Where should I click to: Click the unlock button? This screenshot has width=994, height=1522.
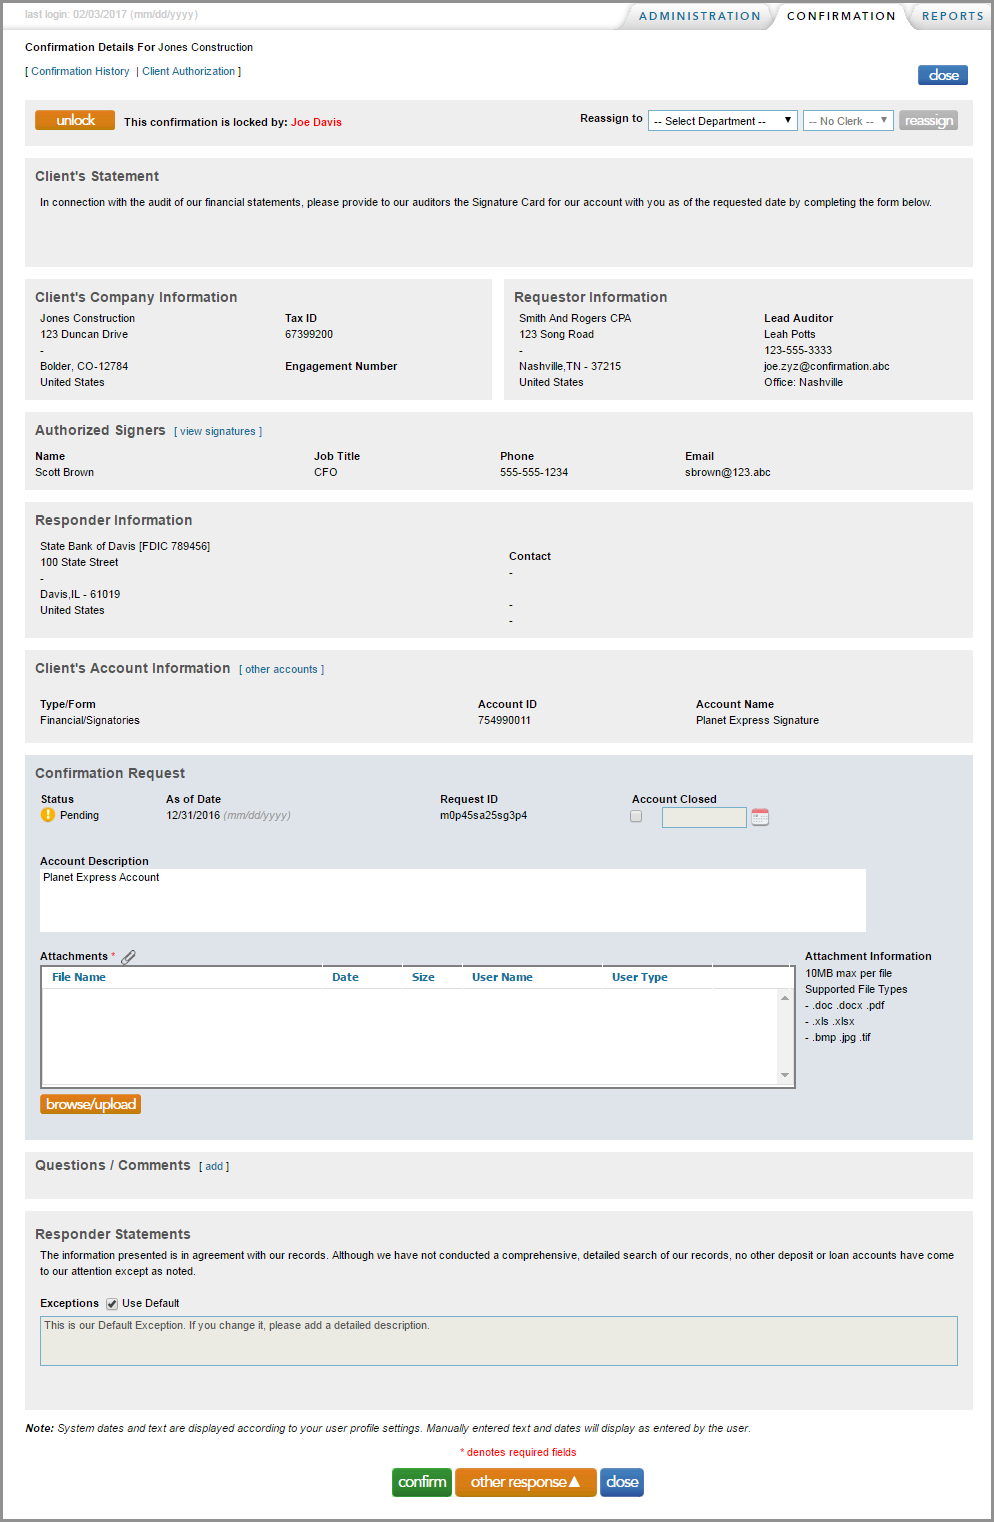74,119
